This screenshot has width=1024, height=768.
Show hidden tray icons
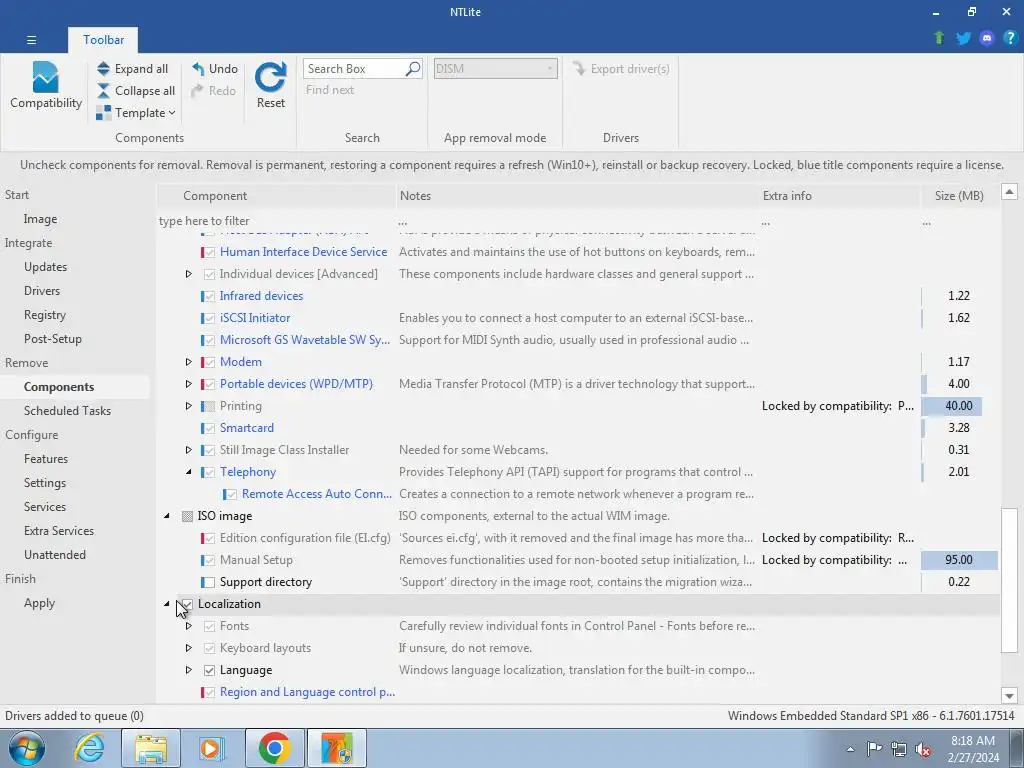click(x=850, y=749)
